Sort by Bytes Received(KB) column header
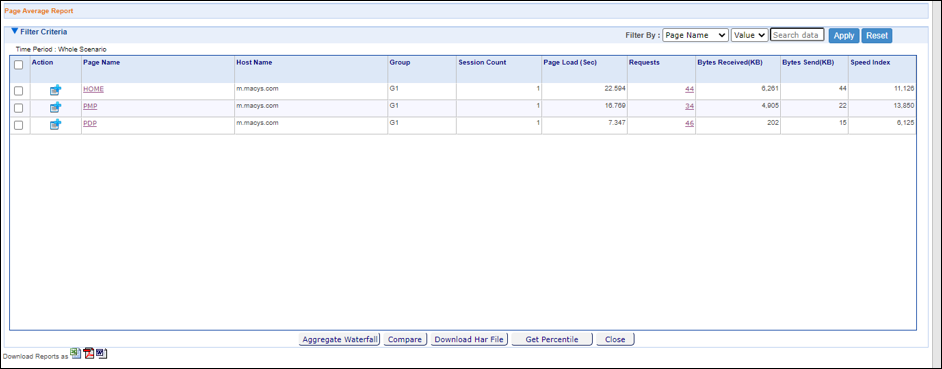The height and width of the screenshot is (369, 942). (729, 62)
